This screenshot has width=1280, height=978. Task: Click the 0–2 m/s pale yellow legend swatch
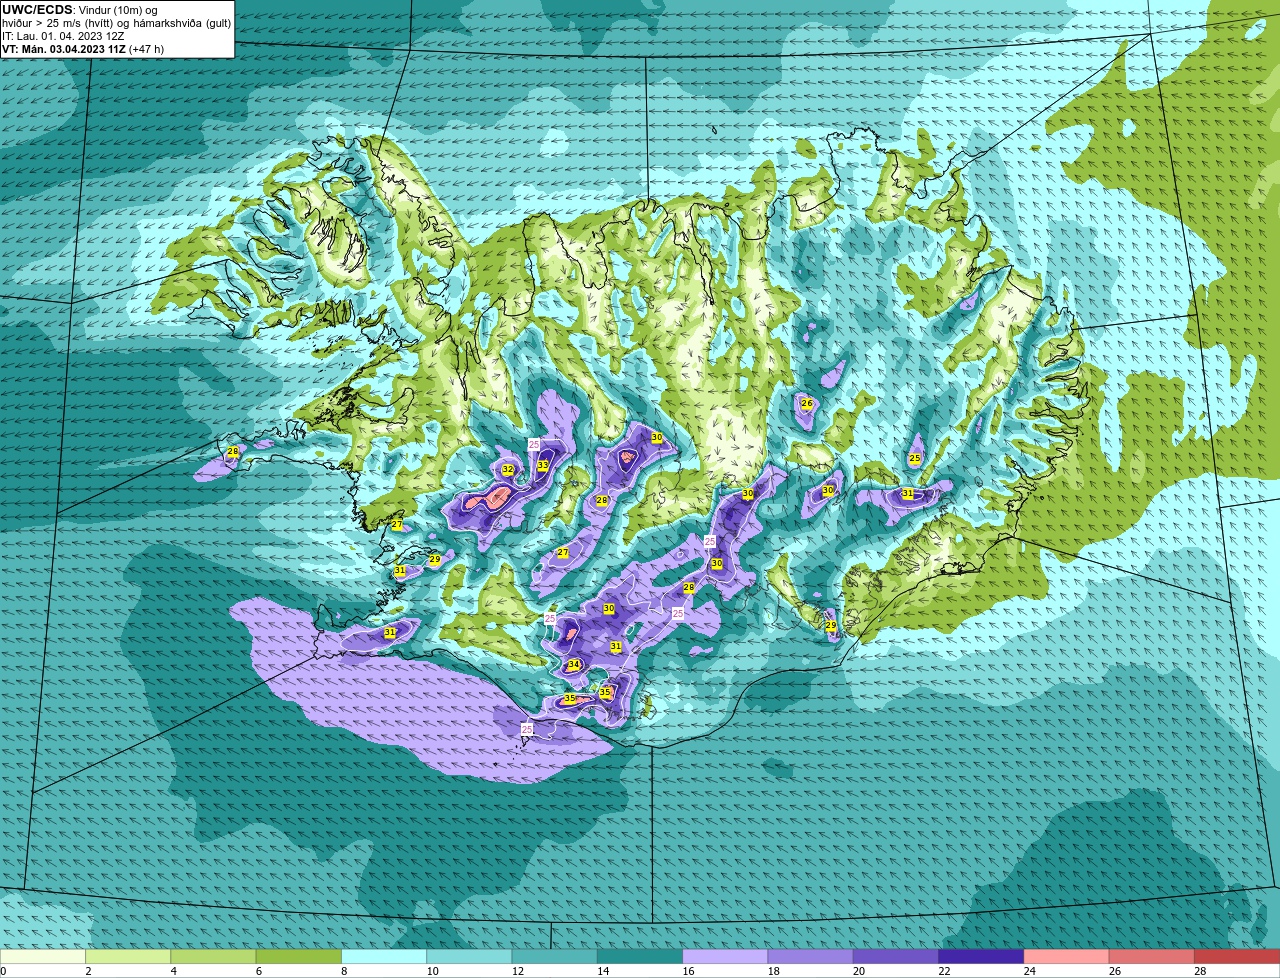click(43, 957)
